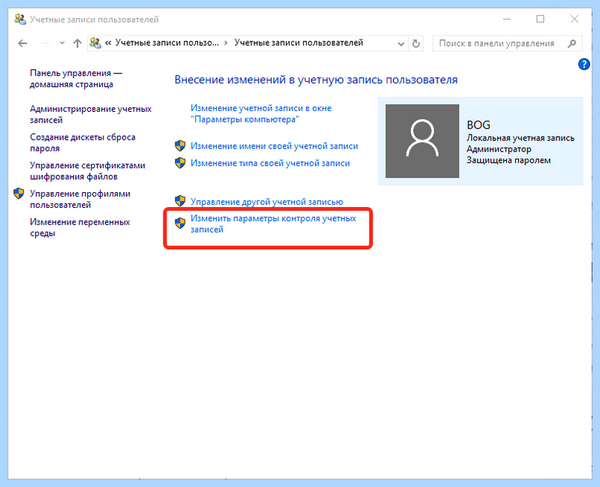This screenshot has width=600, height=487.
Task: Click the Защищена паролем status text
Action: [x=509, y=160]
